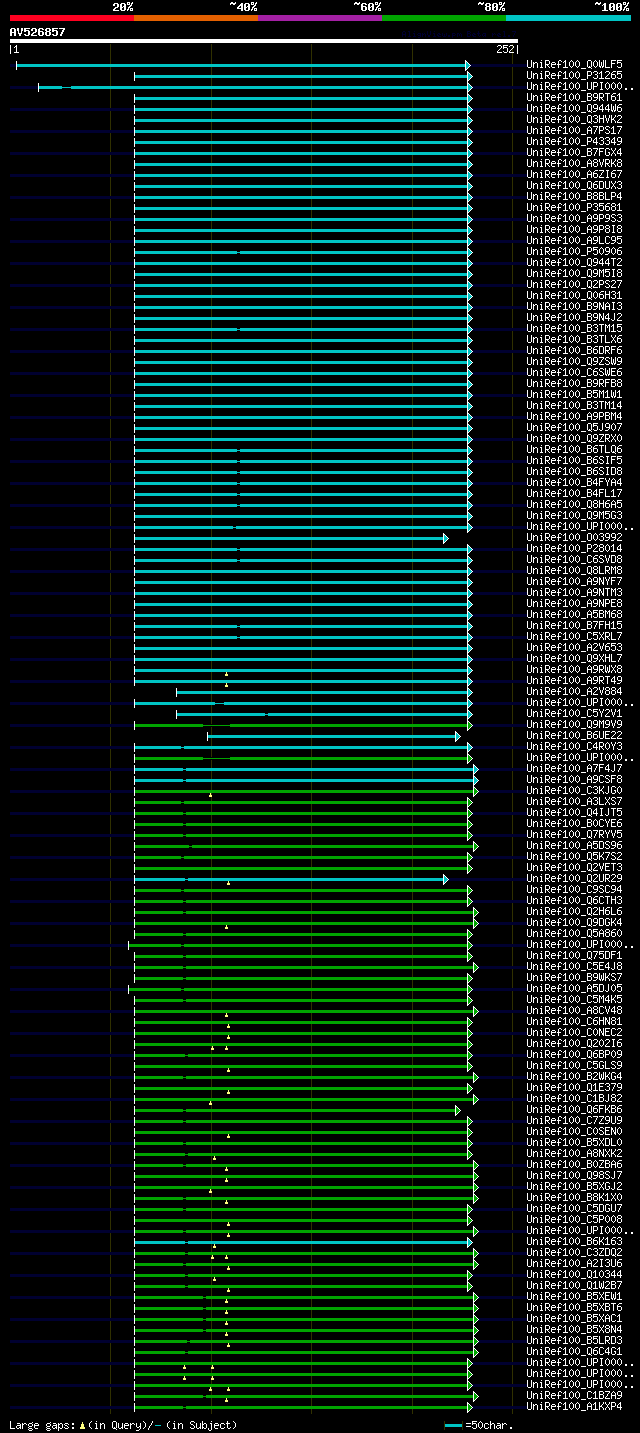Choose hit UniRef100_C3KJG0
This screenshot has height=1433, width=640.
coord(574,791)
